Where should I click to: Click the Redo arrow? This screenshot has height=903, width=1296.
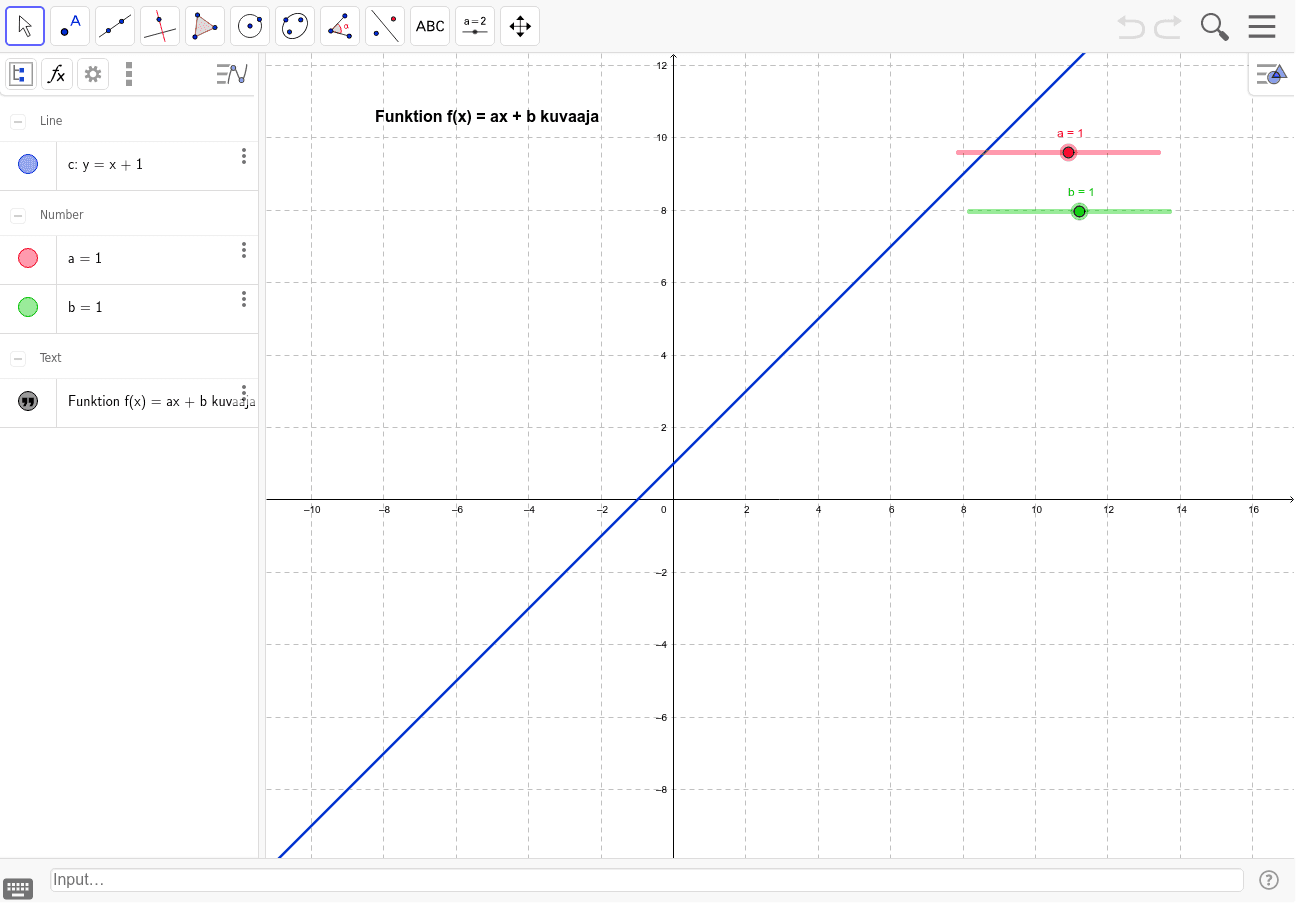coord(1168,27)
